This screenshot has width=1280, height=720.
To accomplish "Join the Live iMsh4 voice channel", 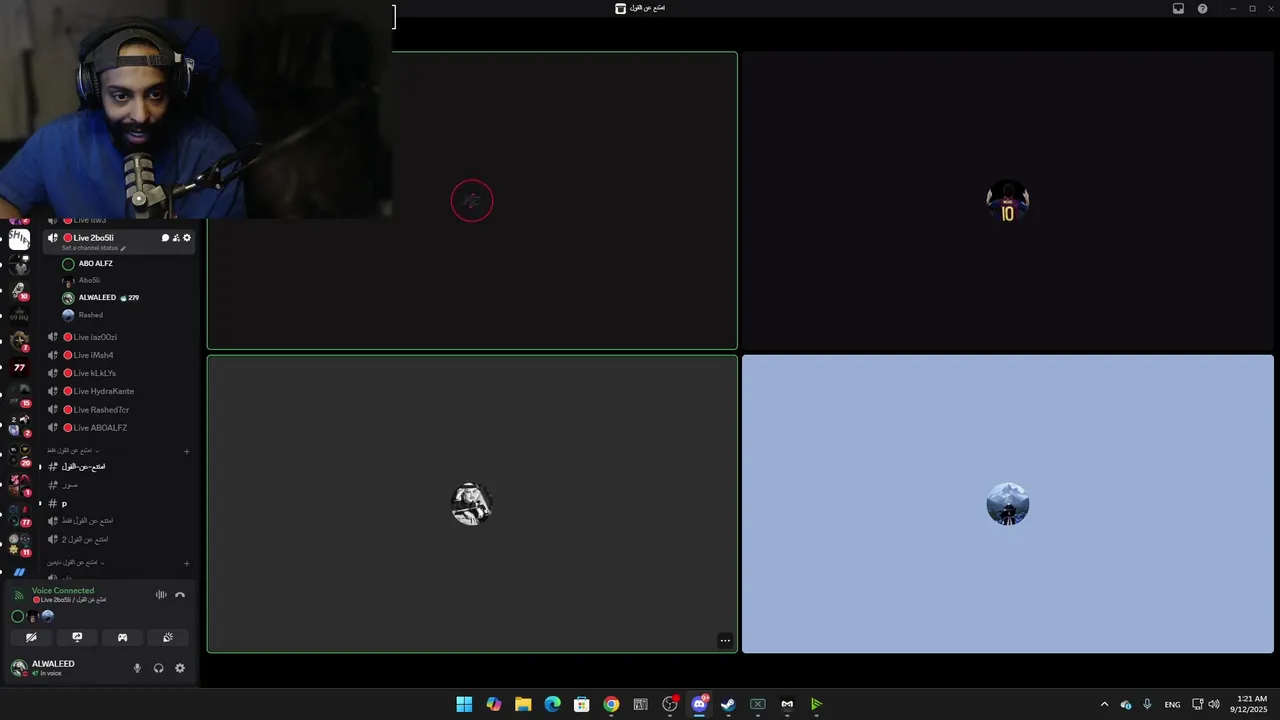I will (x=118, y=355).
